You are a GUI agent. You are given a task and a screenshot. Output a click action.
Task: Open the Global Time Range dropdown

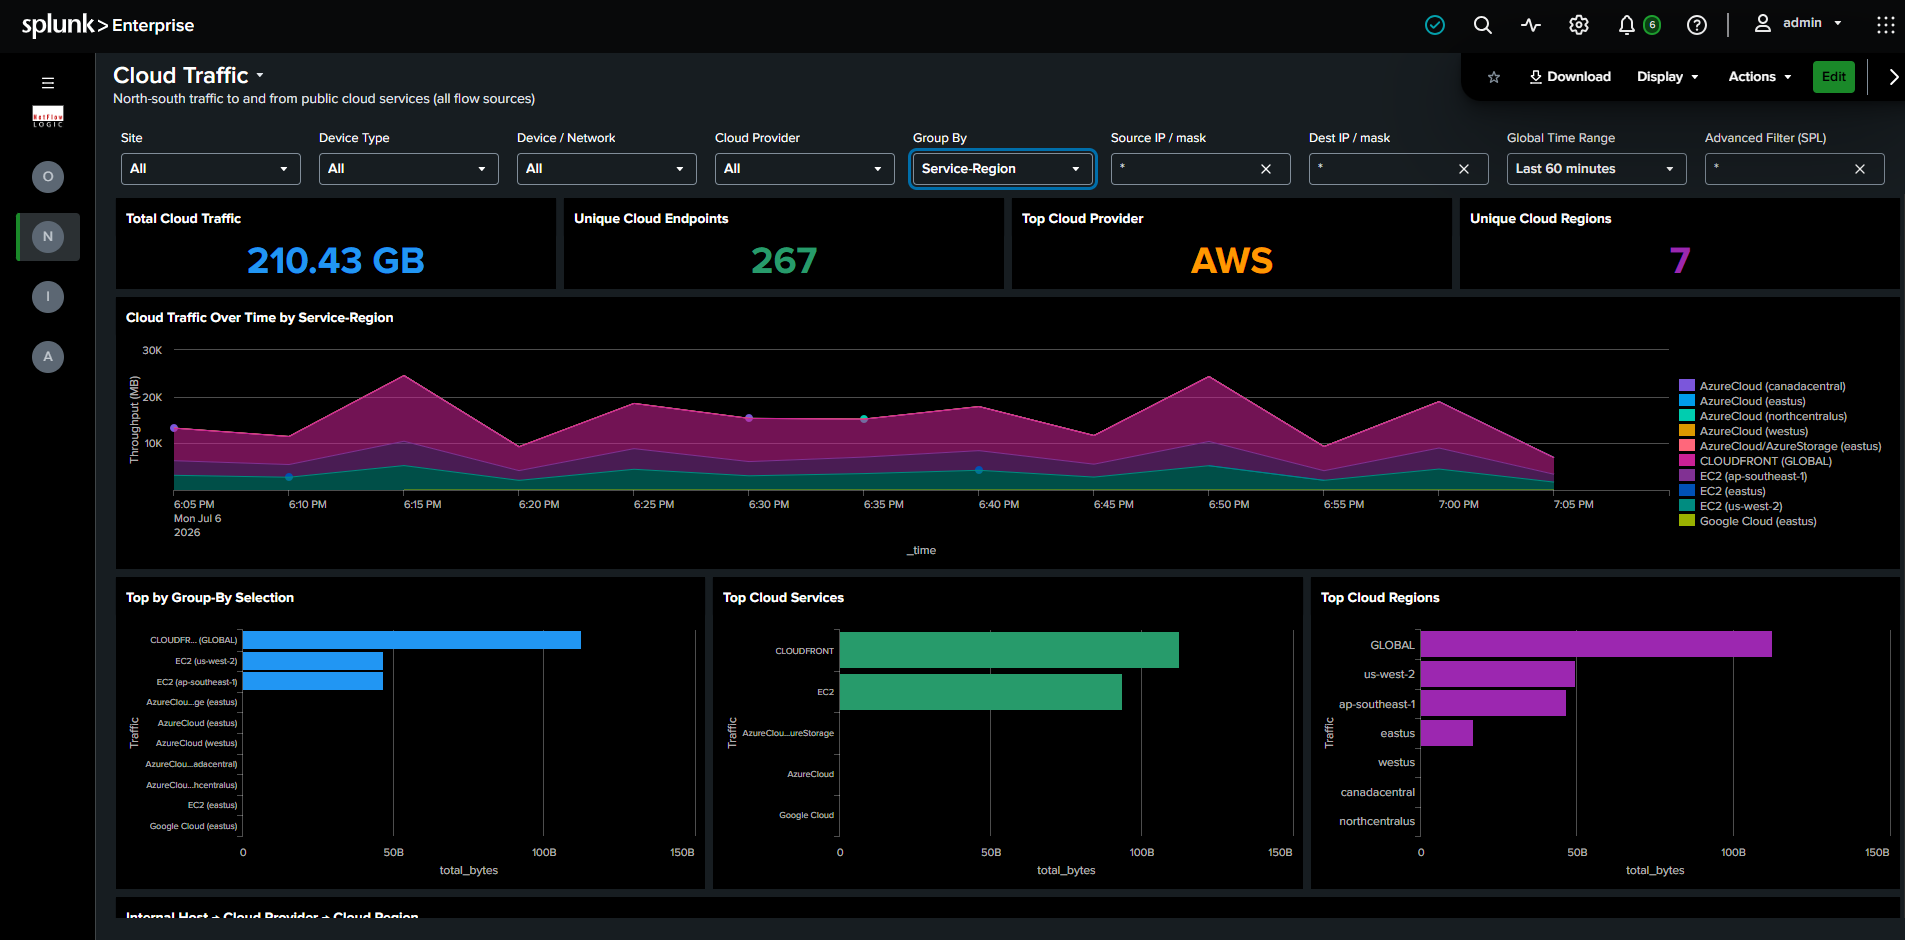(x=1596, y=169)
